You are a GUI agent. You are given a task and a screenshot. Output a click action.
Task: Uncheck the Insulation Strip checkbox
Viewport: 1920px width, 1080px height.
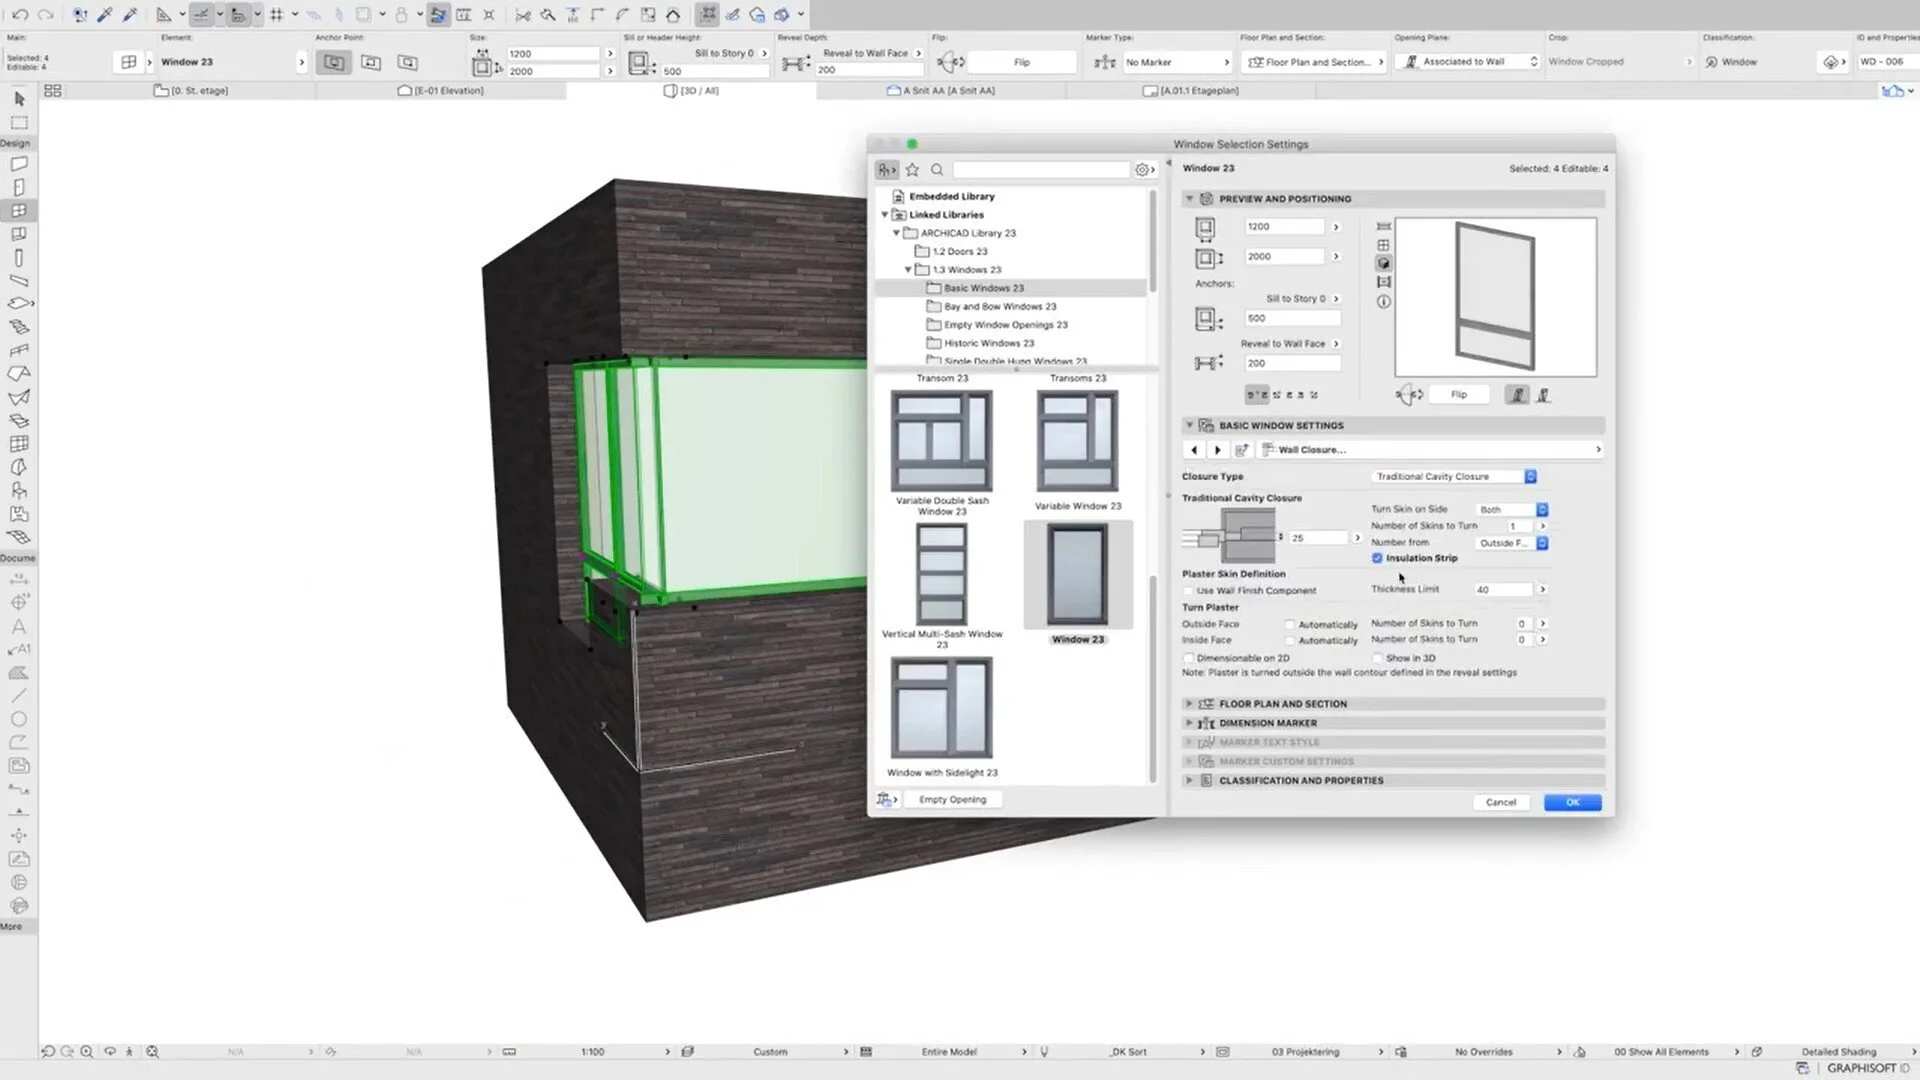tap(1377, 558)
